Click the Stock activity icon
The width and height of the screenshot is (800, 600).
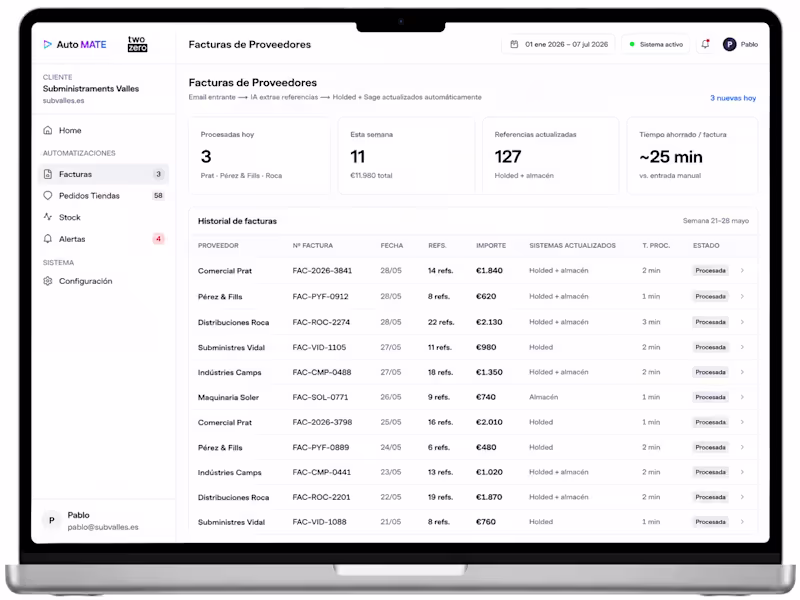(47, 217)
